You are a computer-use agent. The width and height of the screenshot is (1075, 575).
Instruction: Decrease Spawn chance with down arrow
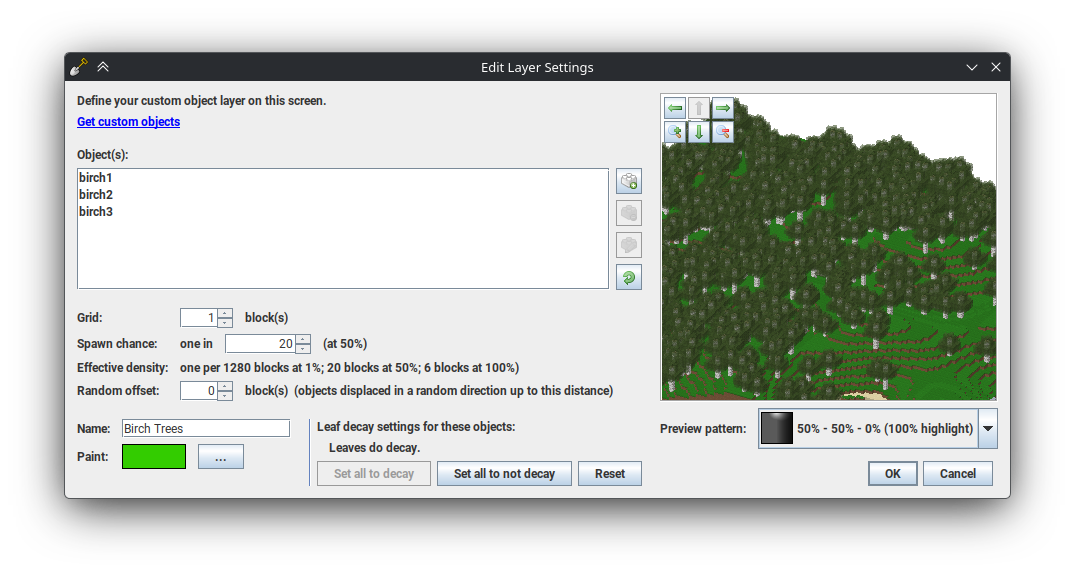(x=303, y=348)
